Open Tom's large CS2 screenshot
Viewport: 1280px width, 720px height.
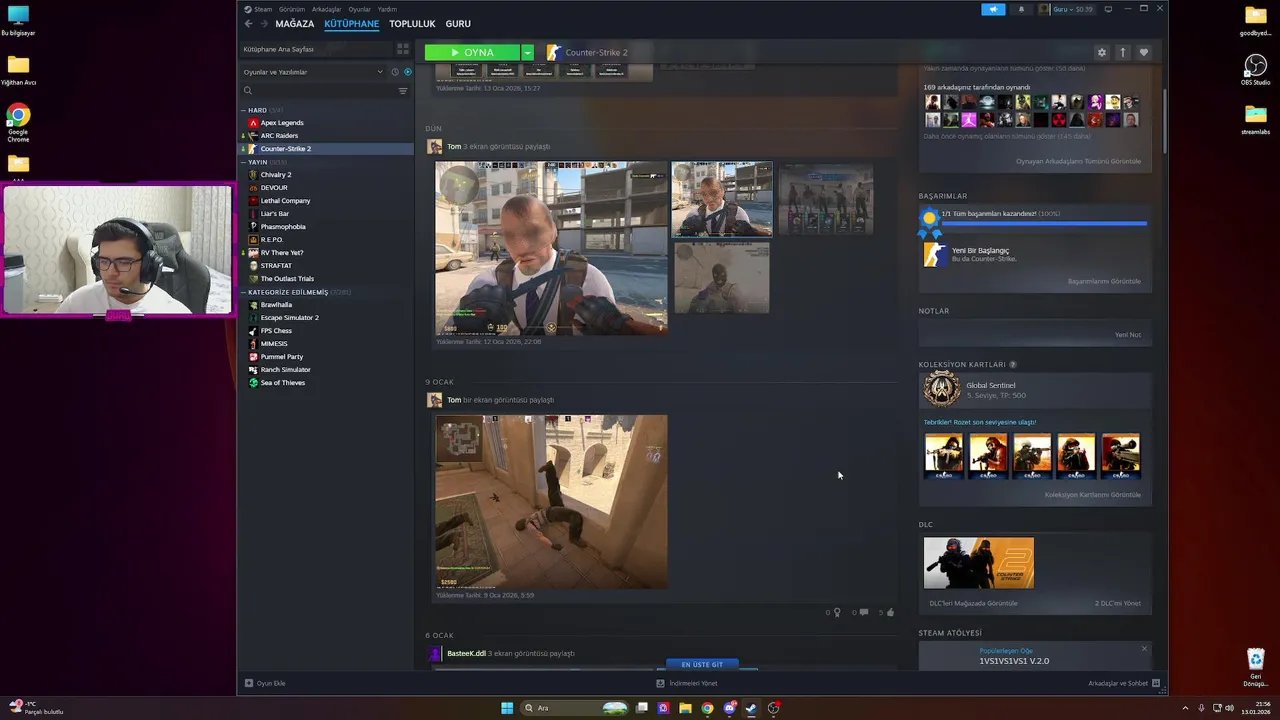tap(551, 248)
